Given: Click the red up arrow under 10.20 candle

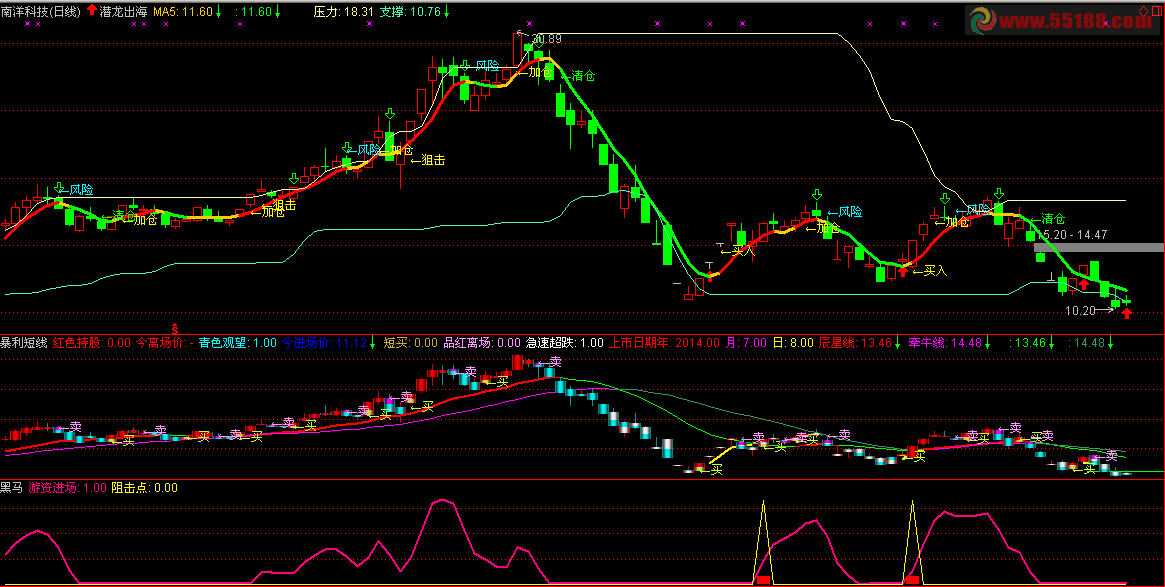Looking at the screenshot, I should tap(1126, 314).
